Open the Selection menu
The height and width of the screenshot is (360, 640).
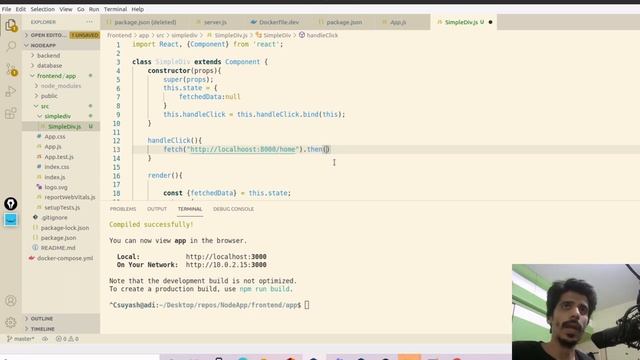click(42, 9)
